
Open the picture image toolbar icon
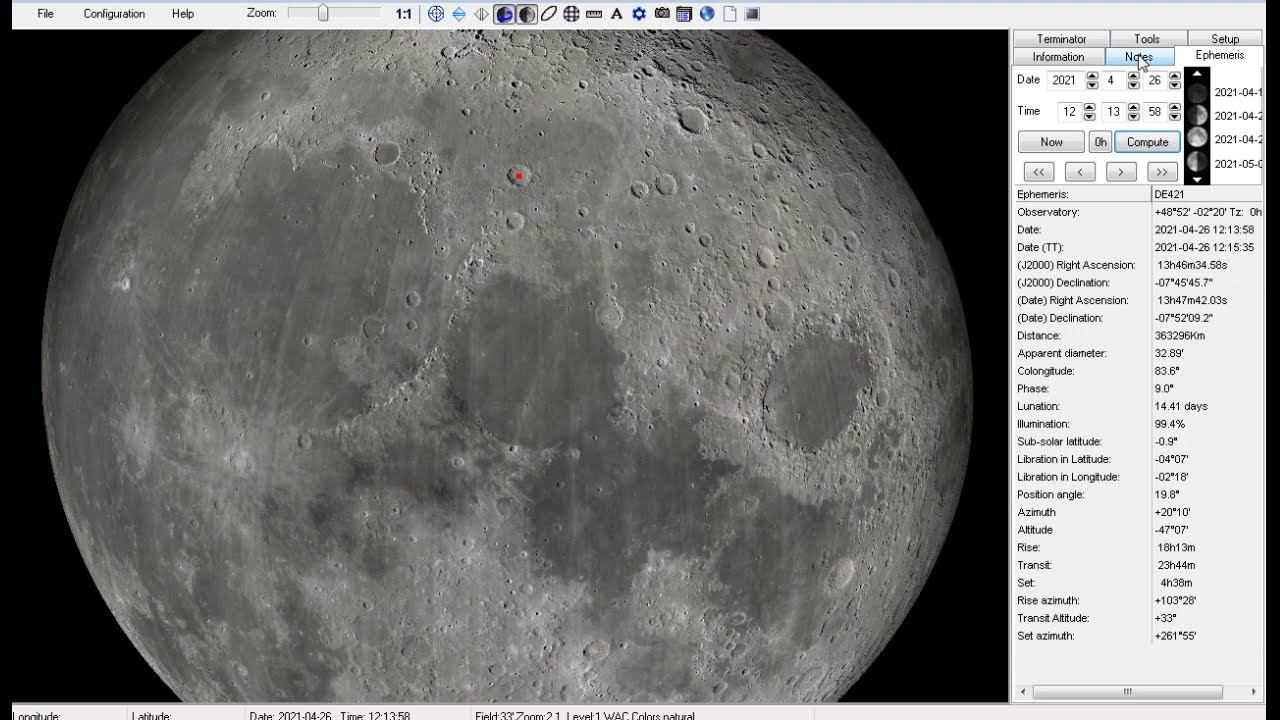752,14
